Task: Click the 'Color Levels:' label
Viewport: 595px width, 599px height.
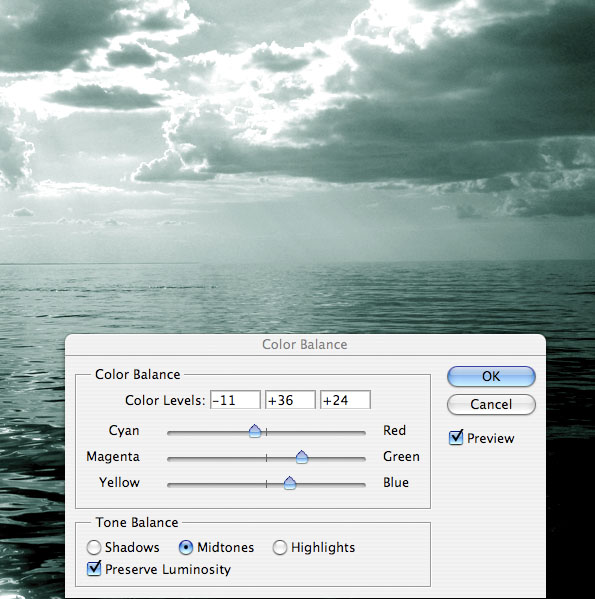Action: pos(165,400)
